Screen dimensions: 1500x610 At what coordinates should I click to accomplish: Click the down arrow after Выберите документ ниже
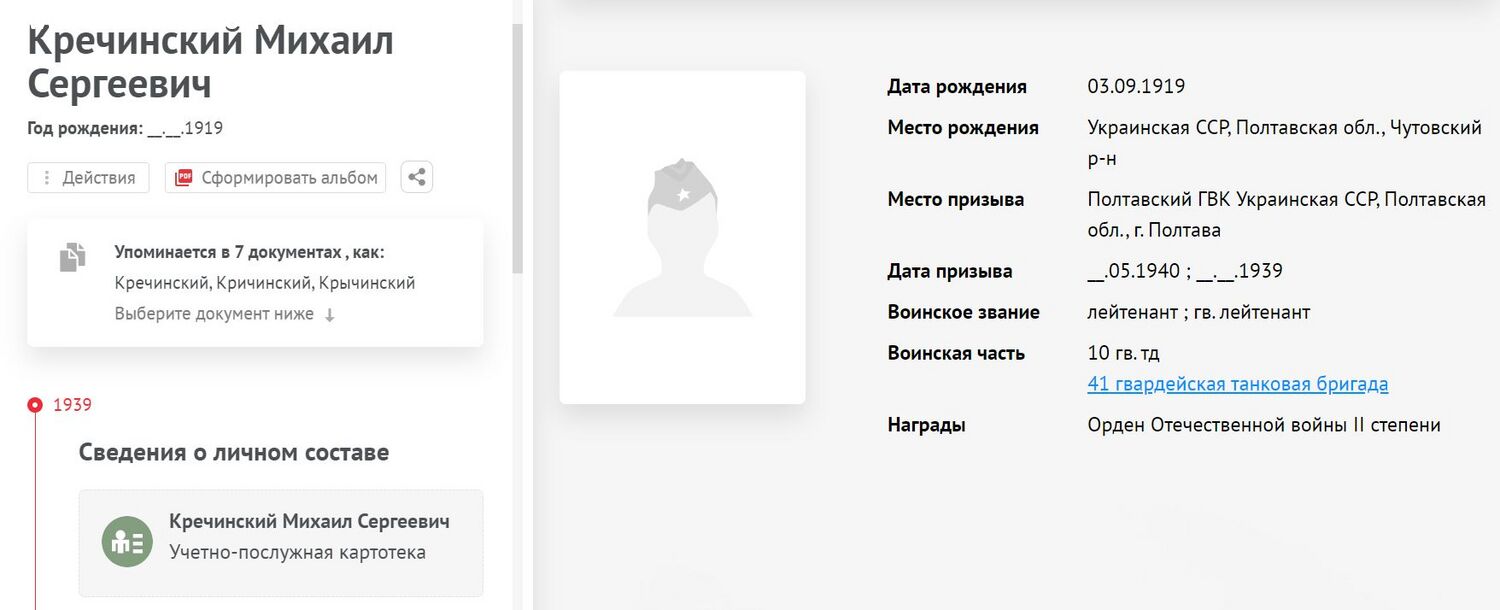coord(330,314)
